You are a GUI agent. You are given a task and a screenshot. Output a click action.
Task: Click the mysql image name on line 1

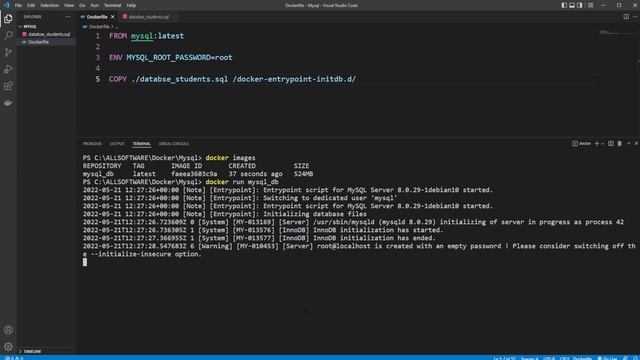pyautogui.click(x=142, y=36)
